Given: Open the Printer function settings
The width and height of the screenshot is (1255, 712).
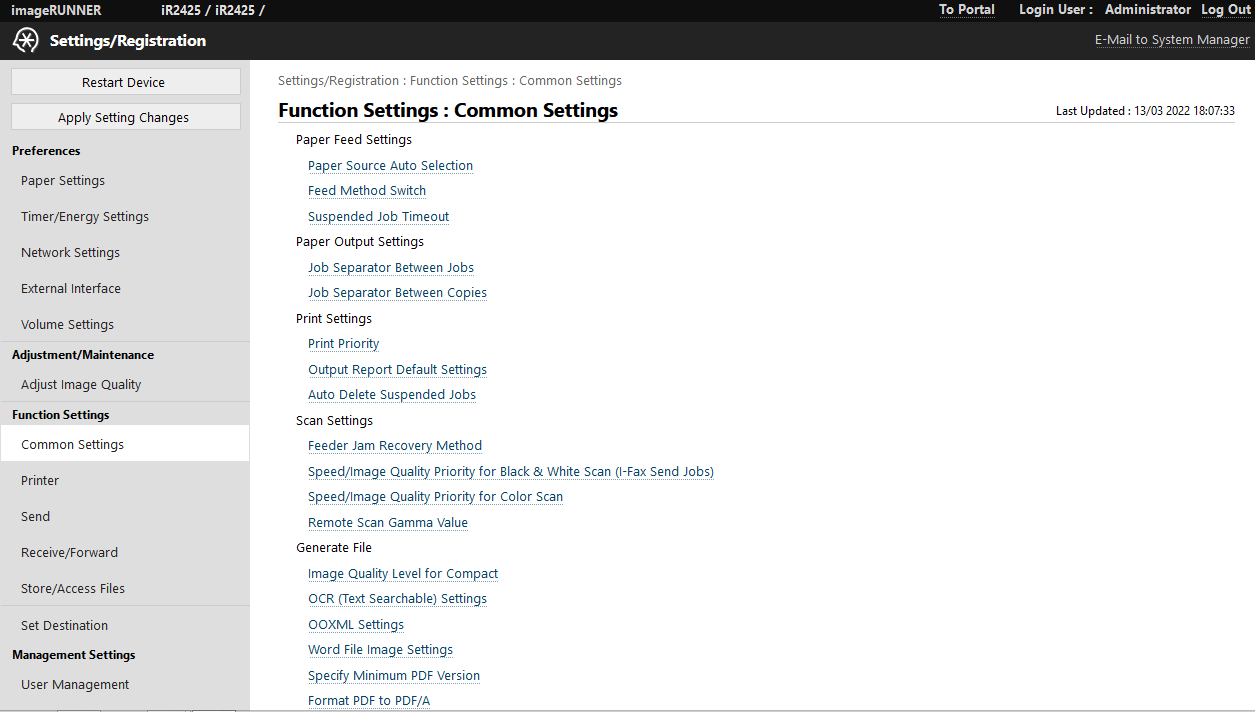Looking at the screenshot, I should [x=40, y=481].
